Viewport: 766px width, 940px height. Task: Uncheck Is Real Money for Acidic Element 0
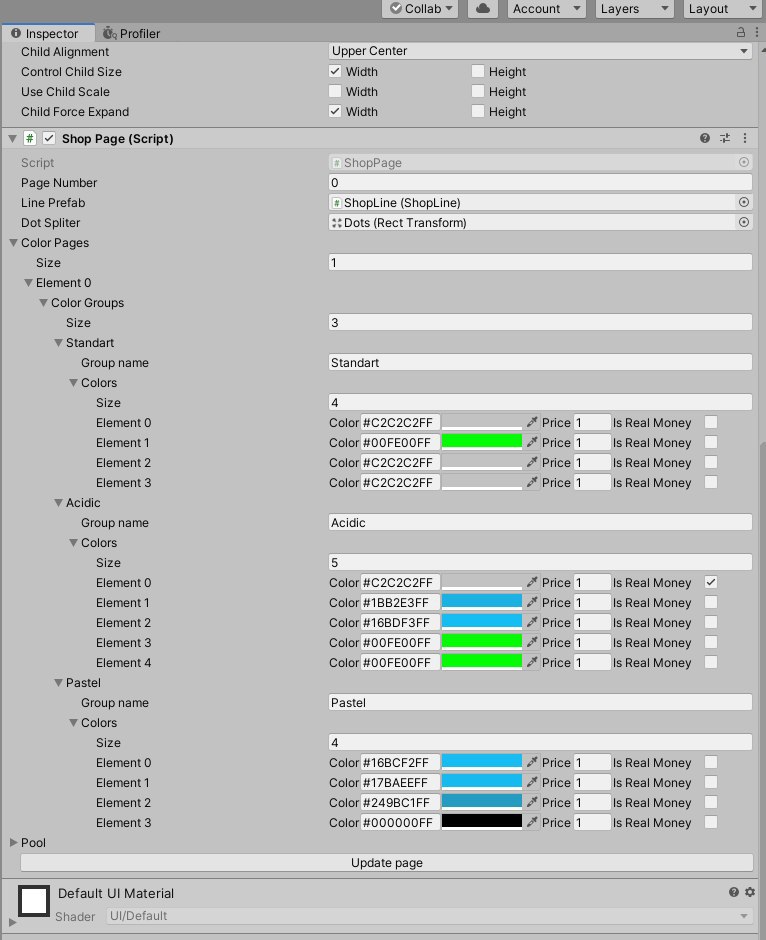(x=711, y=582)
